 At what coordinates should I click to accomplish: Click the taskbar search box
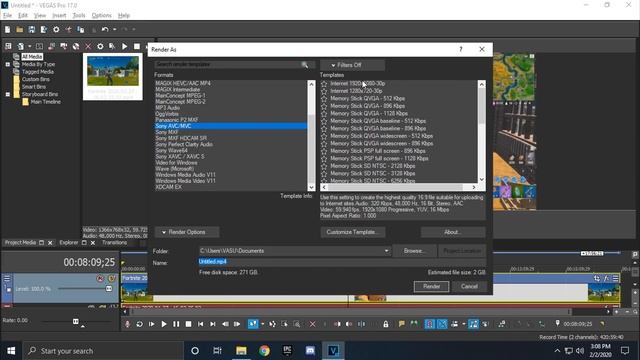click(x=103, y=351)
